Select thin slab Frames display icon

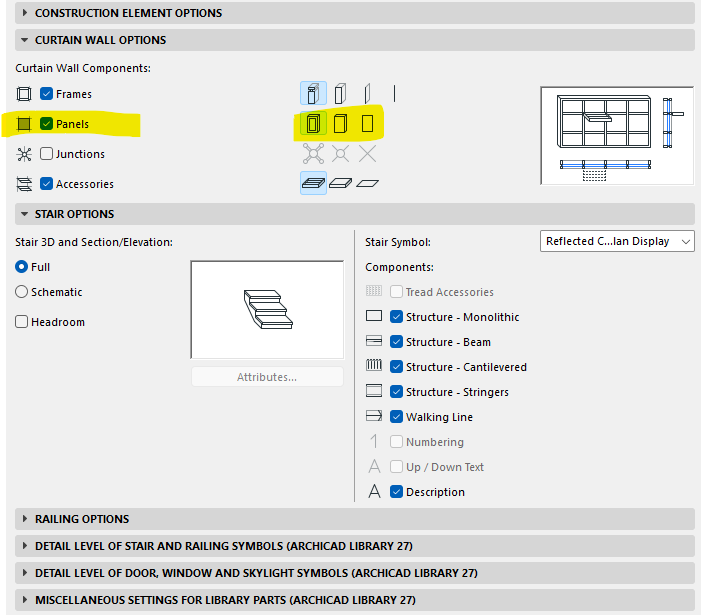(367, 93)
